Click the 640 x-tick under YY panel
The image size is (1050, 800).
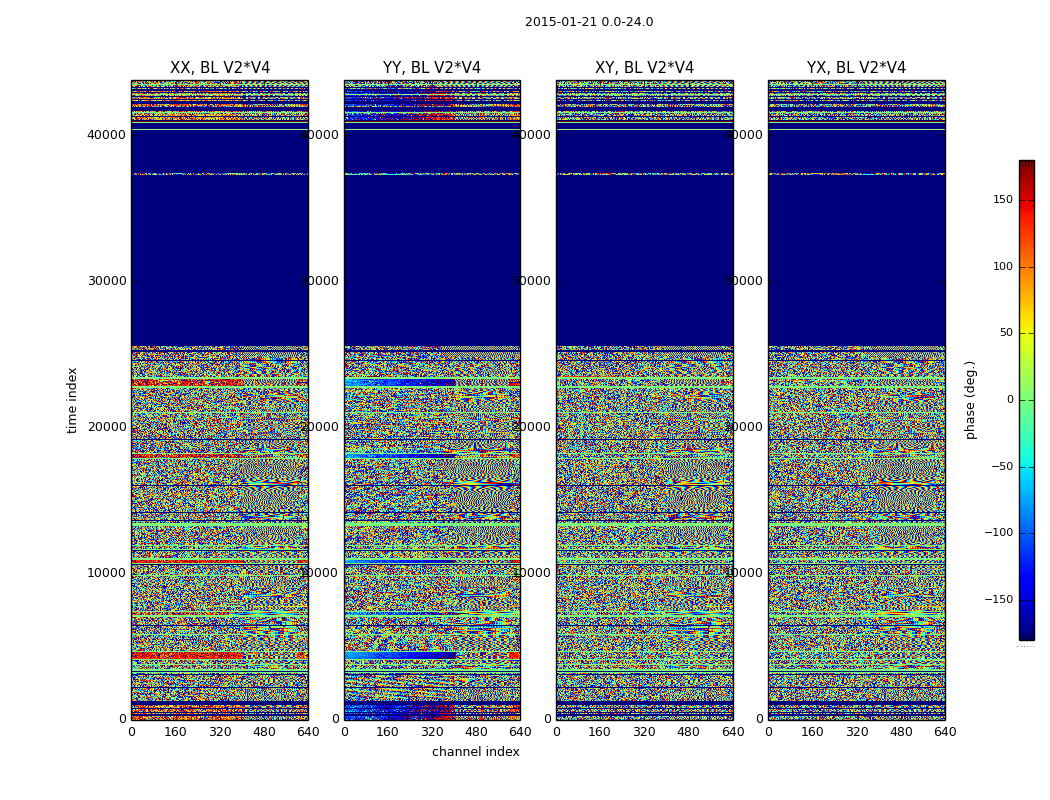click(x=520, y=732)
